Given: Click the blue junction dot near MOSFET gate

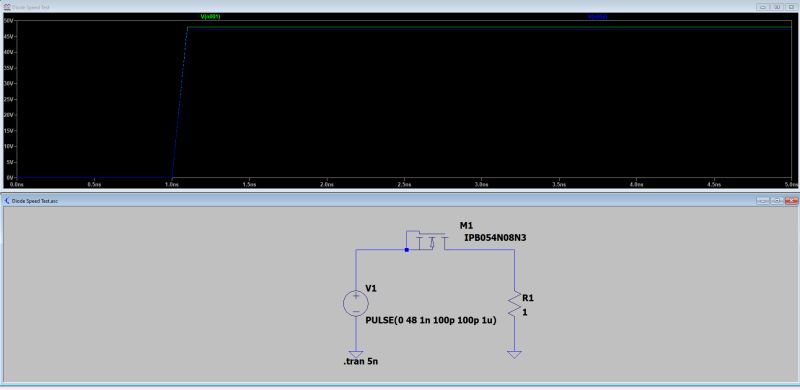Looking at the screenshot, I should (406, 250).
